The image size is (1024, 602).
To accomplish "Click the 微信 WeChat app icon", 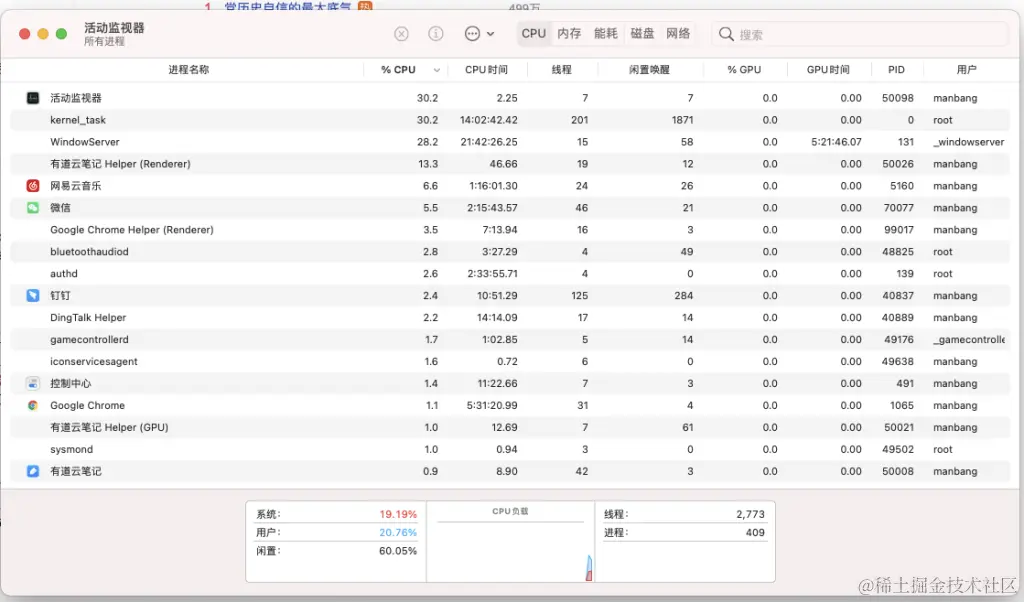I will pos(33,208).
